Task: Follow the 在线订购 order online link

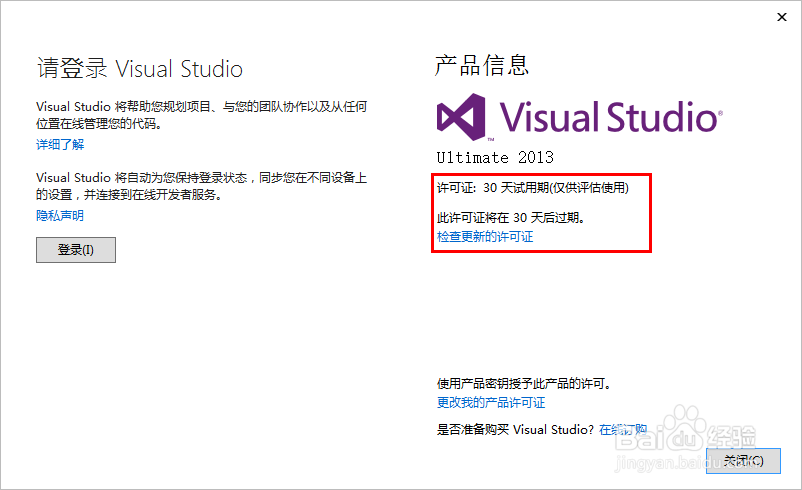Action: 623,430
